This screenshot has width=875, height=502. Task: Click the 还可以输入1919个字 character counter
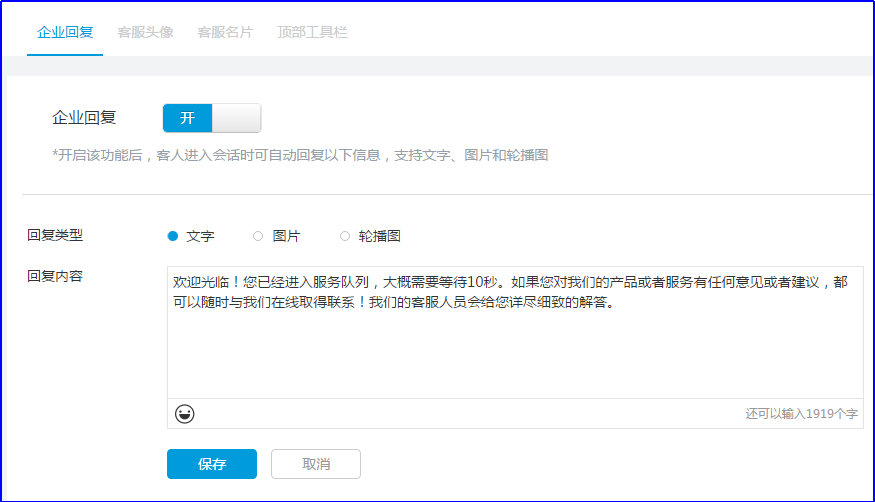(801, 413)
